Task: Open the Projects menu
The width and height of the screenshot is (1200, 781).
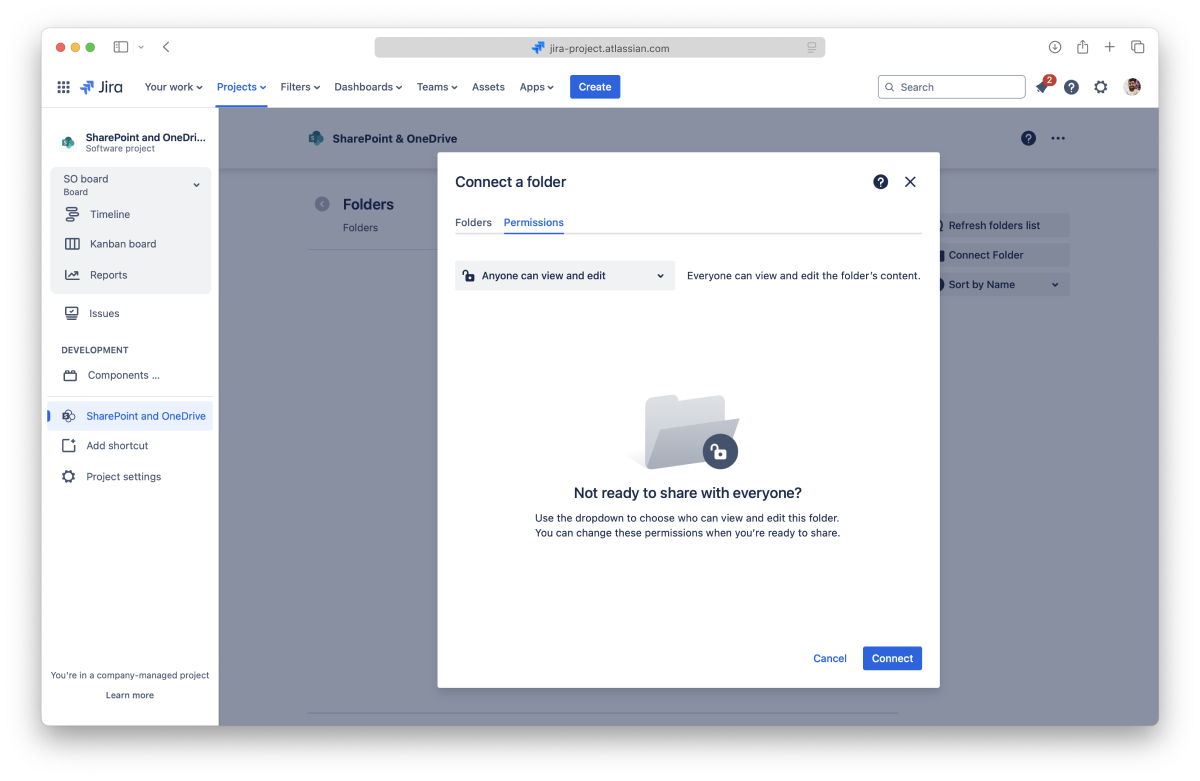Action: [241, 87]
